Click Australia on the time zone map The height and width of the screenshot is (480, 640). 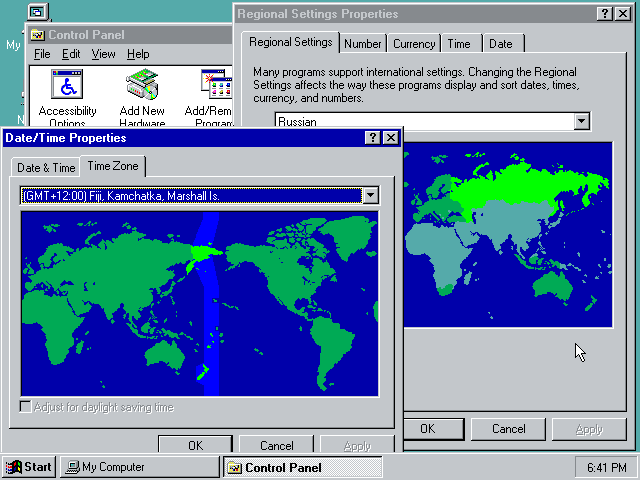(x=165, y=354)
